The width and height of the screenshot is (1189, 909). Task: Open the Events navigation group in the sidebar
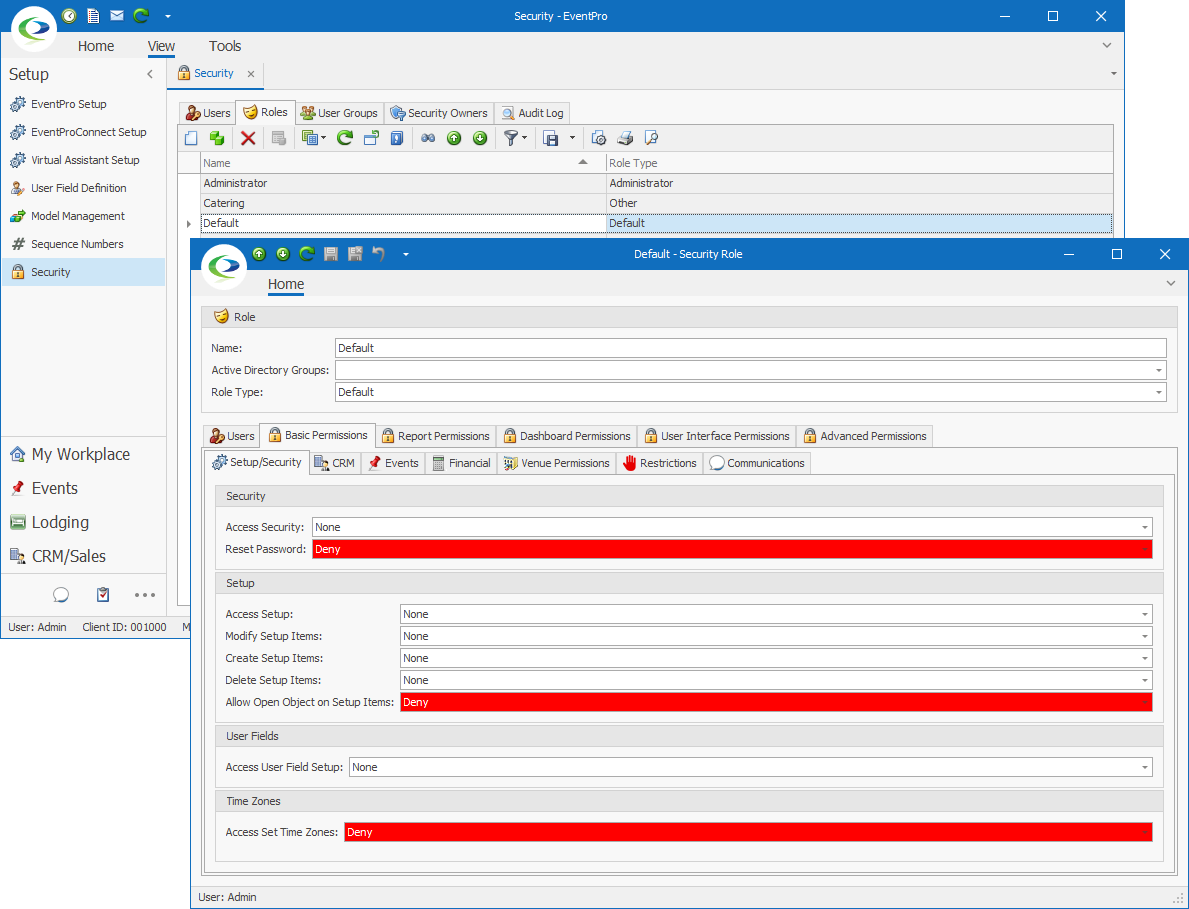83,488
